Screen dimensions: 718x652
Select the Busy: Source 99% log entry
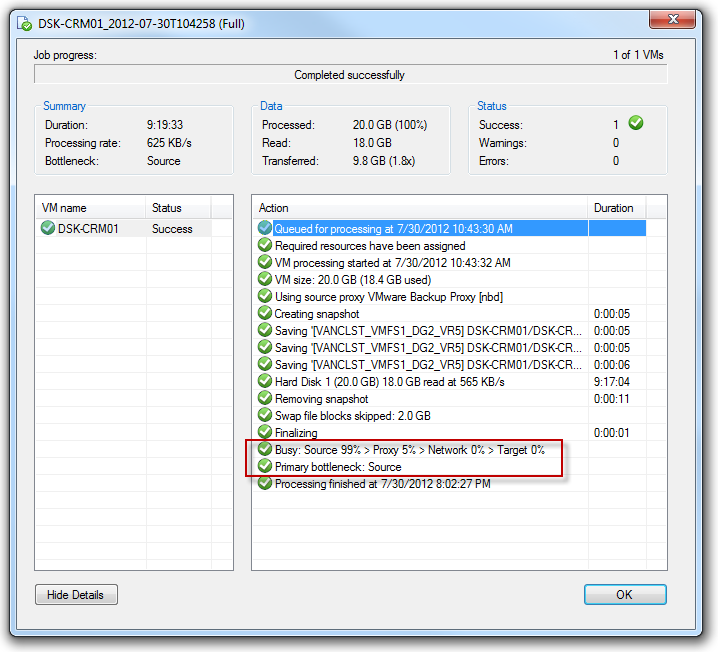[x=409, y=450]
